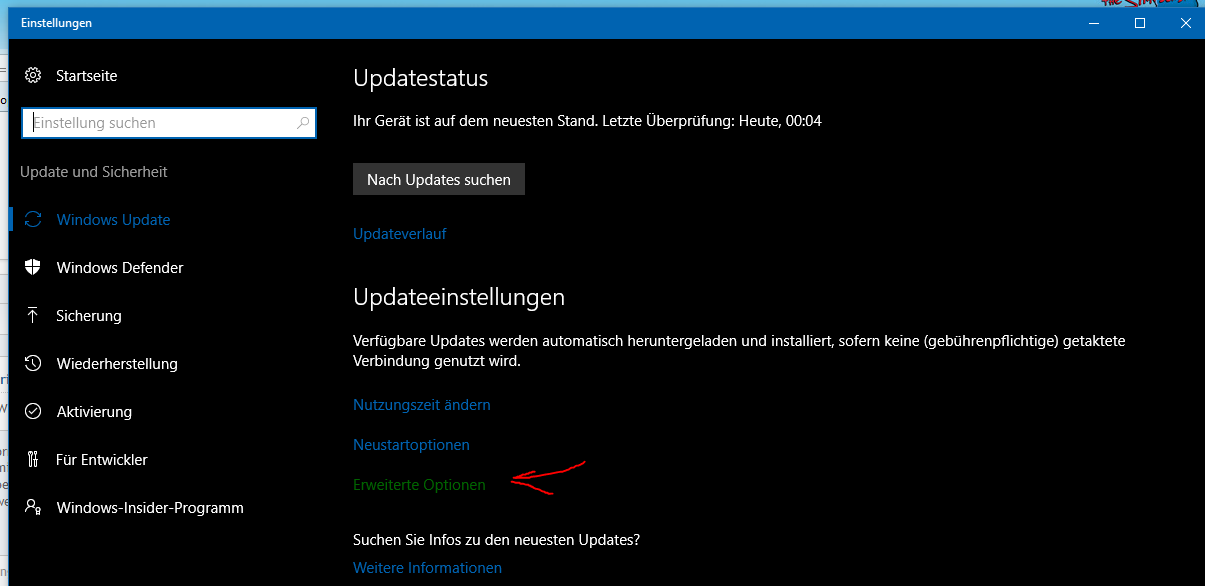The height and width of the screenshot is (586, 1205).
Task: Open the Neustartoptionen link
Action: tap(411, 445)
